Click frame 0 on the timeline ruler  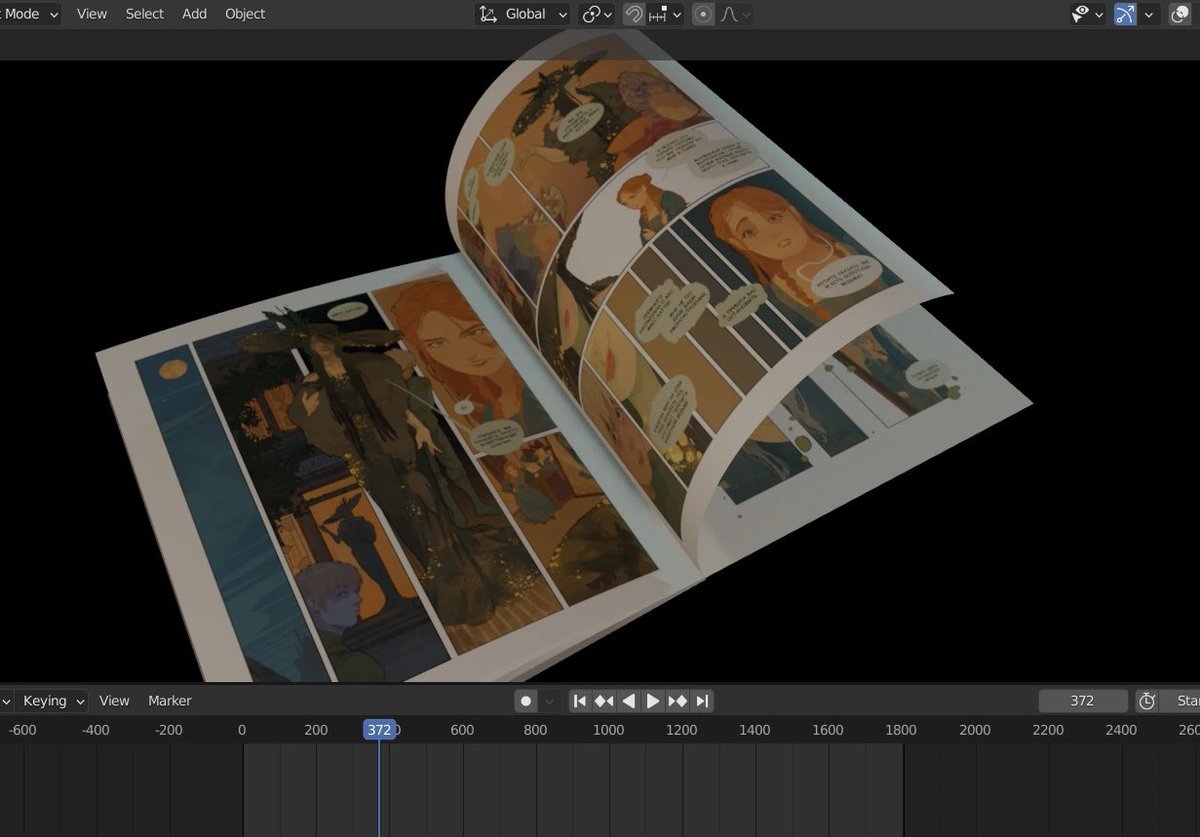point(242,730)
